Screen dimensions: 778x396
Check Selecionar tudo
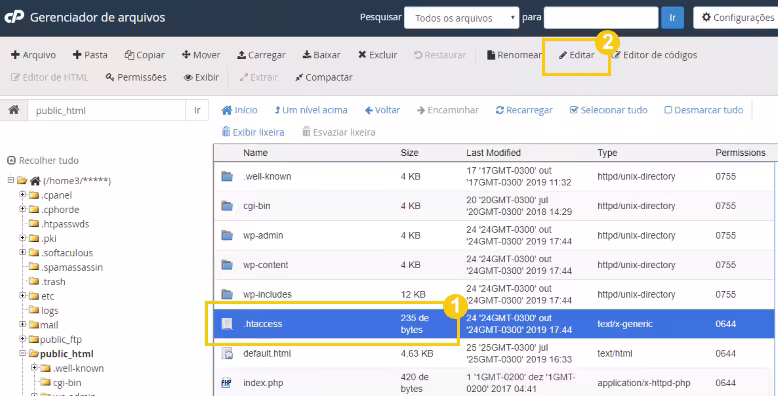[x=608, y=110]
